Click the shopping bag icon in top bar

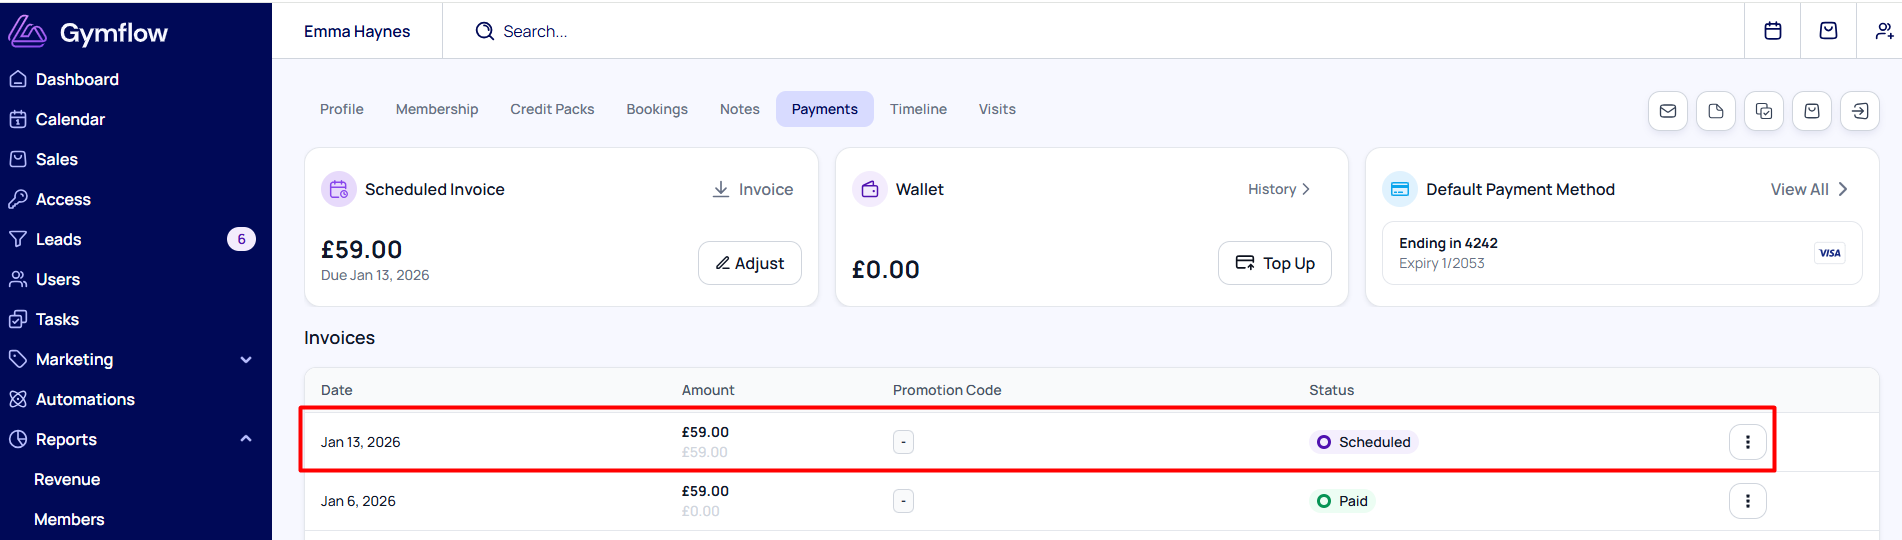point(1828,31)
